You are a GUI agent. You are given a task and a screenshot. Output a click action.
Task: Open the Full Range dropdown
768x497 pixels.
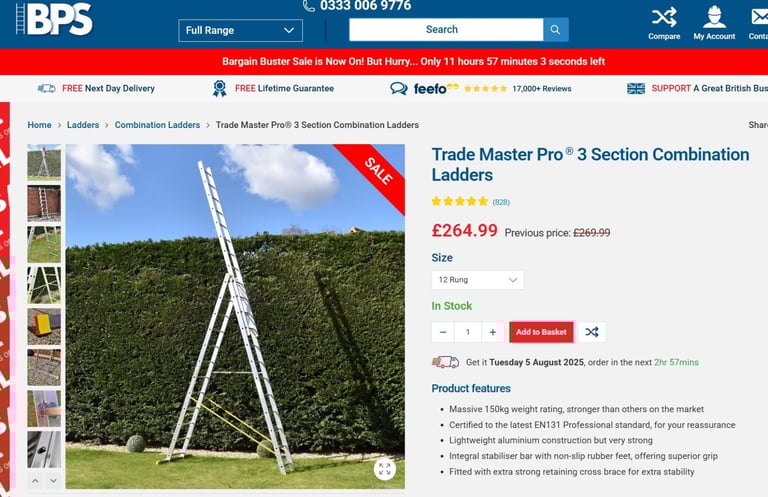click(x=240, y=30)
